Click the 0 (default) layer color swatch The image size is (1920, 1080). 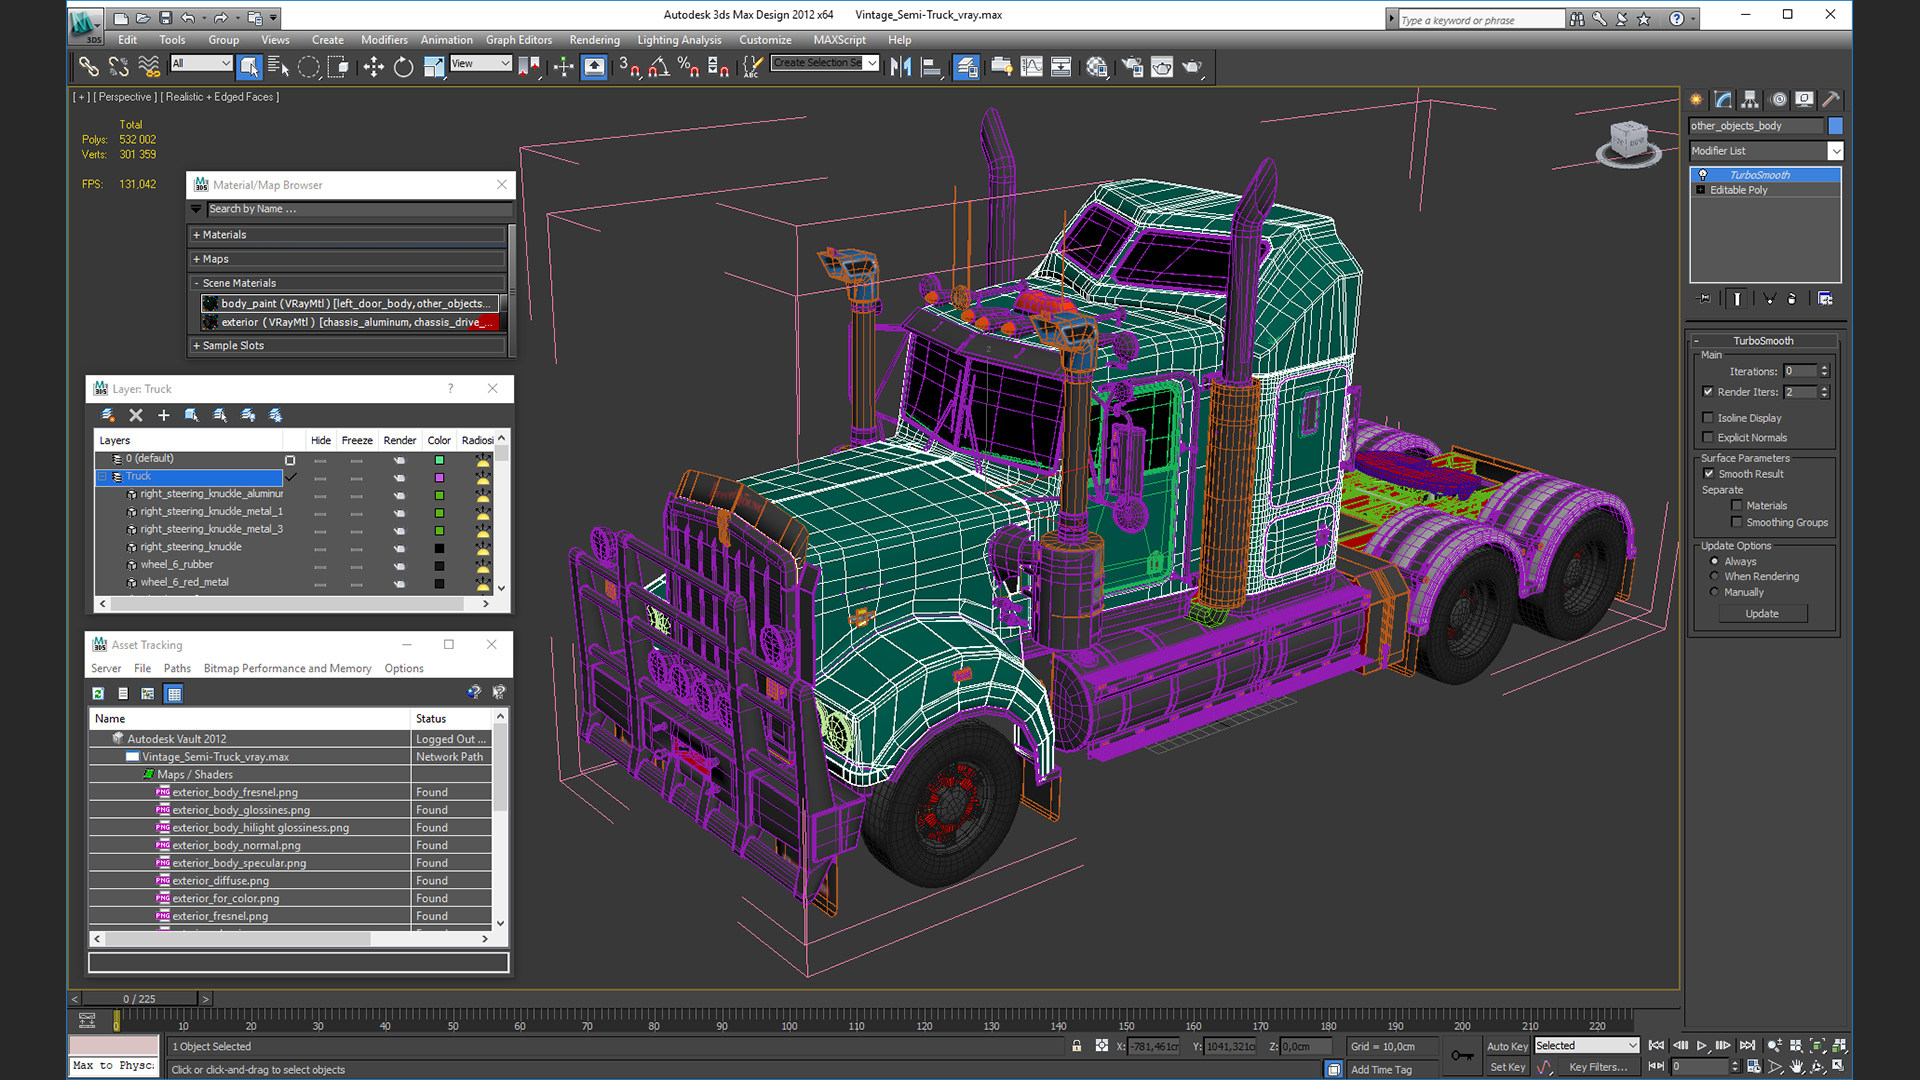tap(439, 460)
